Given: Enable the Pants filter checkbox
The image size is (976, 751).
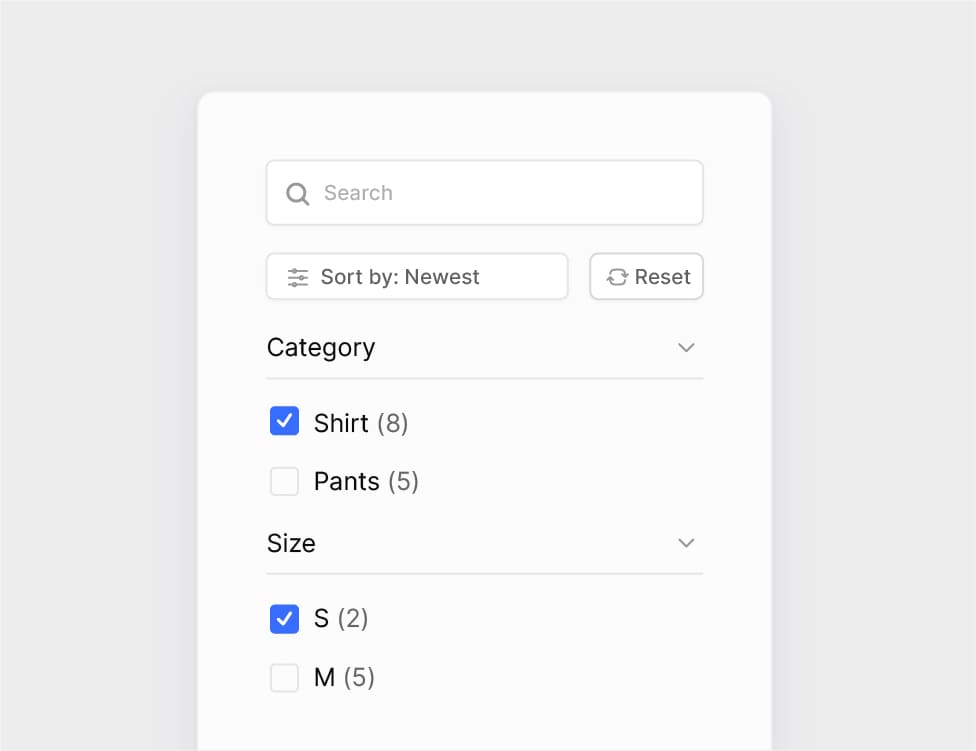Looking at the screenshot, I should click(284, 481).
